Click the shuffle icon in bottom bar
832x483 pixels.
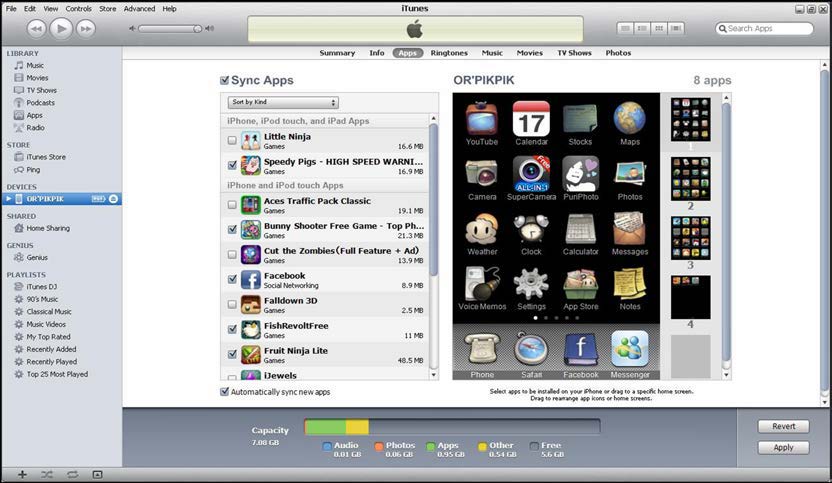click(x=47, y=475)
